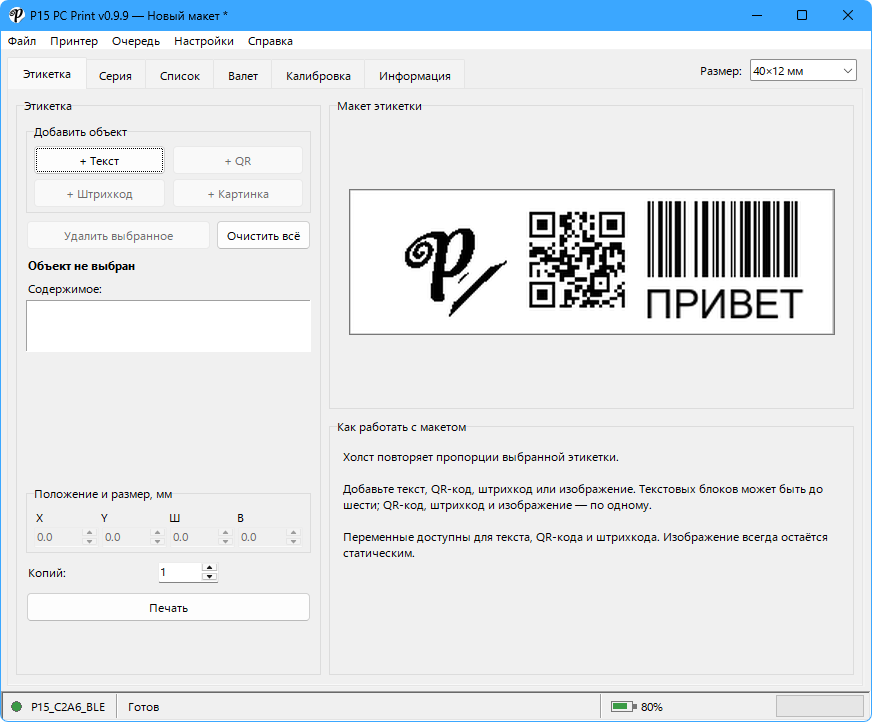This screenshot has height=722, width=872.
Task: Open the Справка menu
Action: point(270,41)
